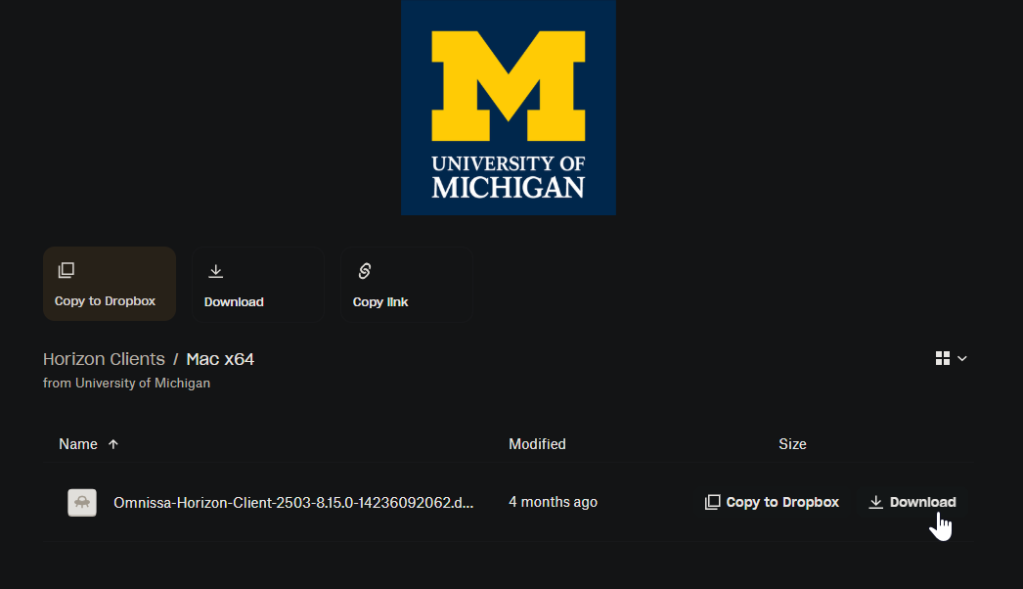
Task: Sort the list by Name column header
Action: [x=78, y=444]
